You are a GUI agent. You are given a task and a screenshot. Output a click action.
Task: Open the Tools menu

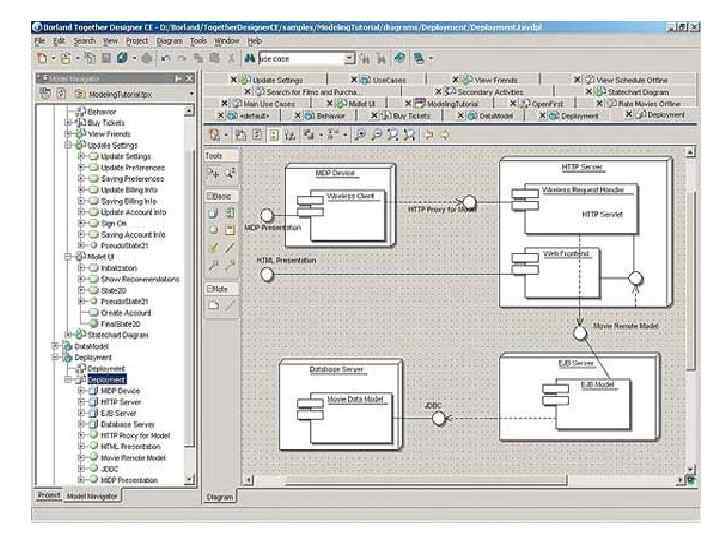pos(198,41)
